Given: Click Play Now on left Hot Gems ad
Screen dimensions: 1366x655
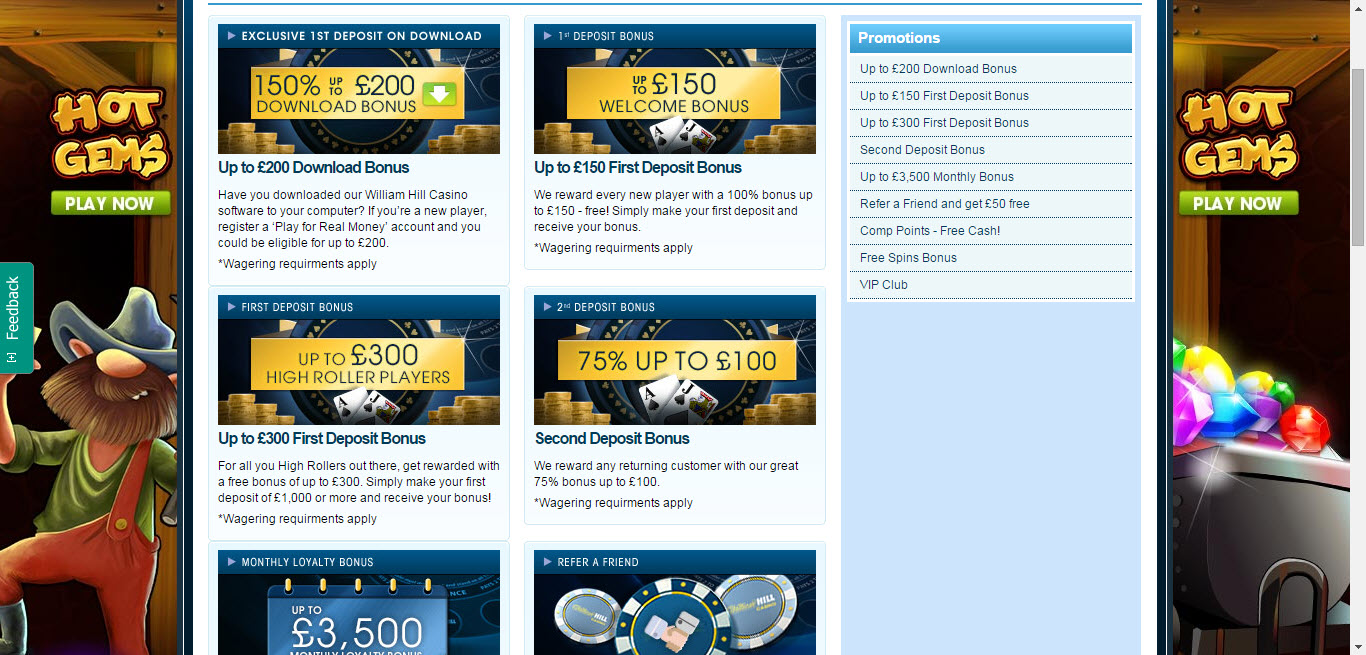Looking at the screenshot, I should click(111, 203).
